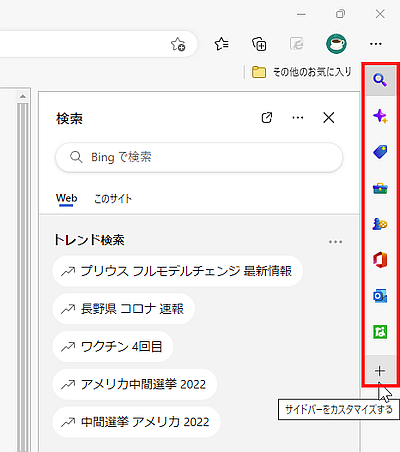
Task: Search trend 長野県 コロナ 速報
Action: click(123, 309)
